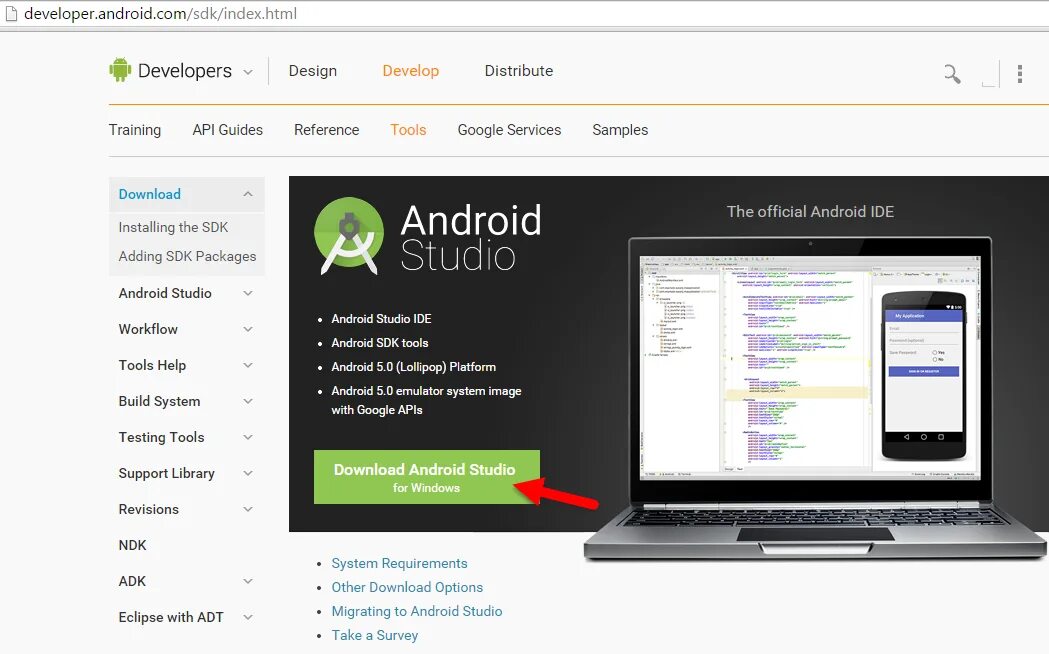Open the System Requirements link

click(x=399, y=563)
